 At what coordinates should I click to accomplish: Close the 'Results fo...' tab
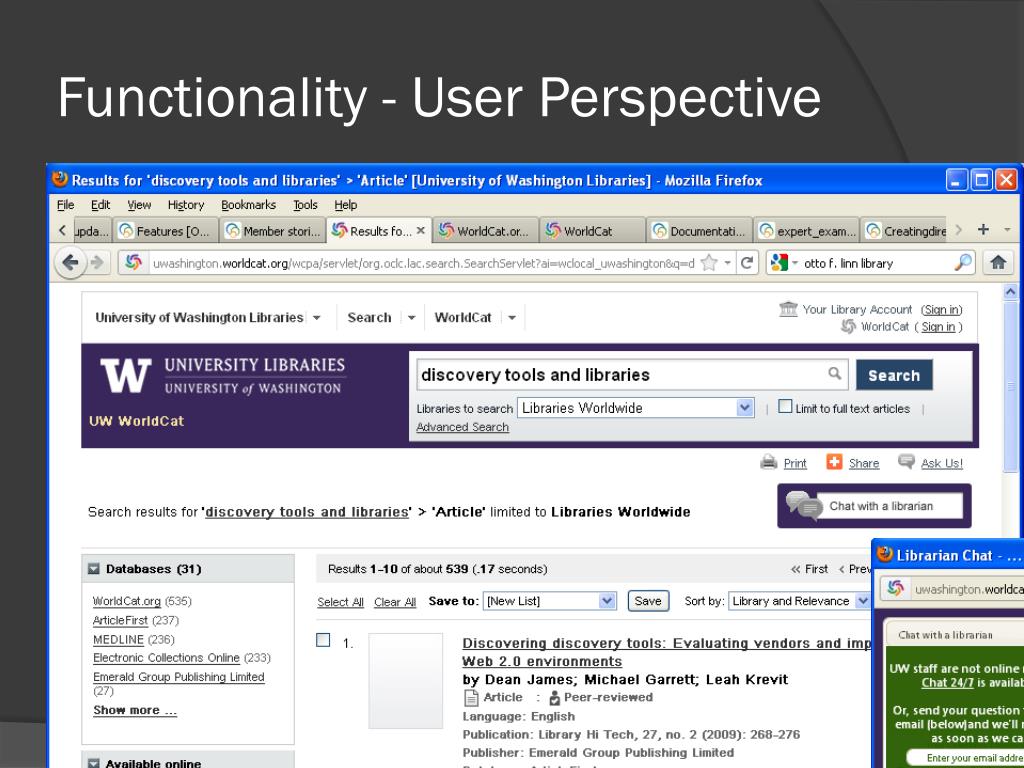(x=421, y=231)
